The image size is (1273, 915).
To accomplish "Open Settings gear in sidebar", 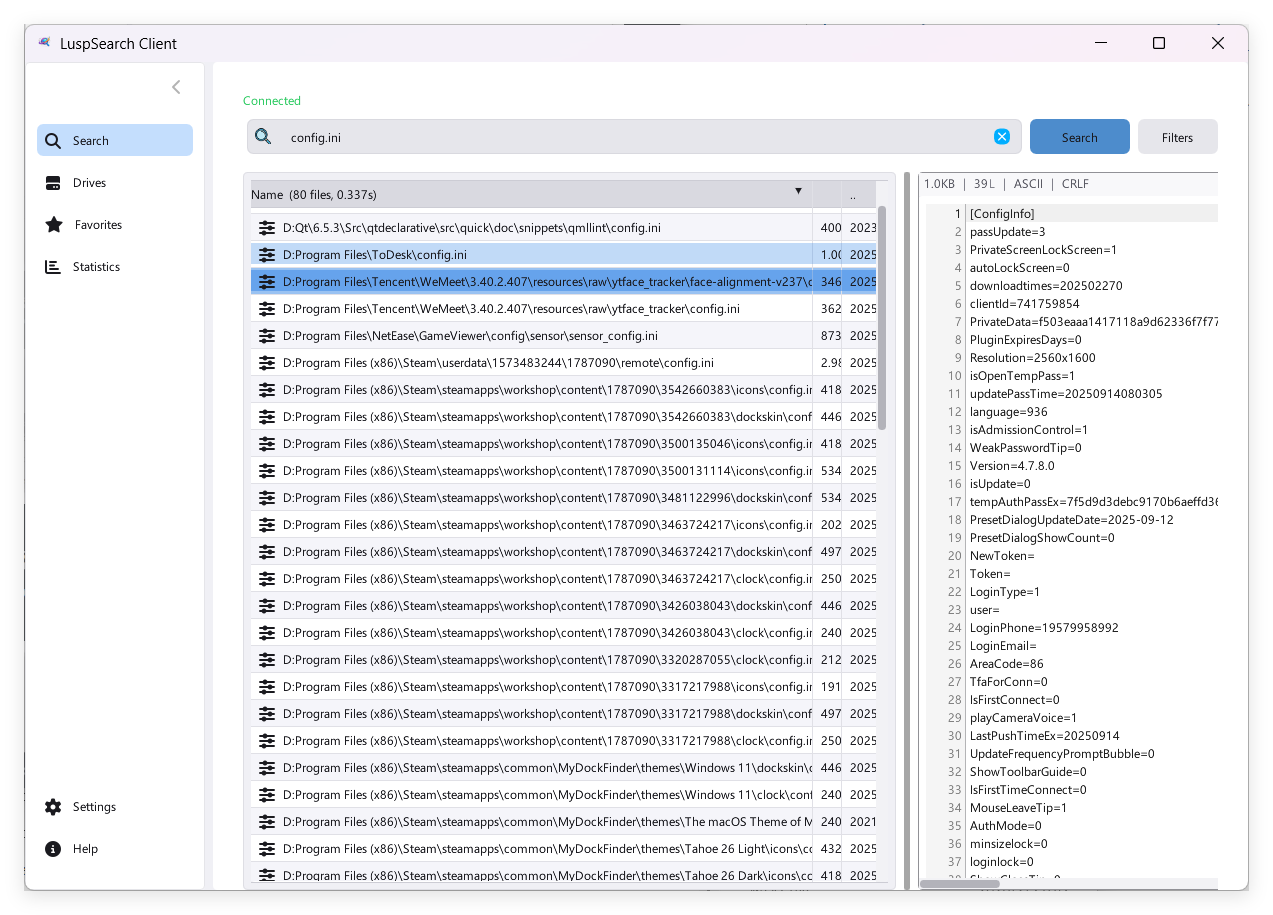I will pos(54,807).
